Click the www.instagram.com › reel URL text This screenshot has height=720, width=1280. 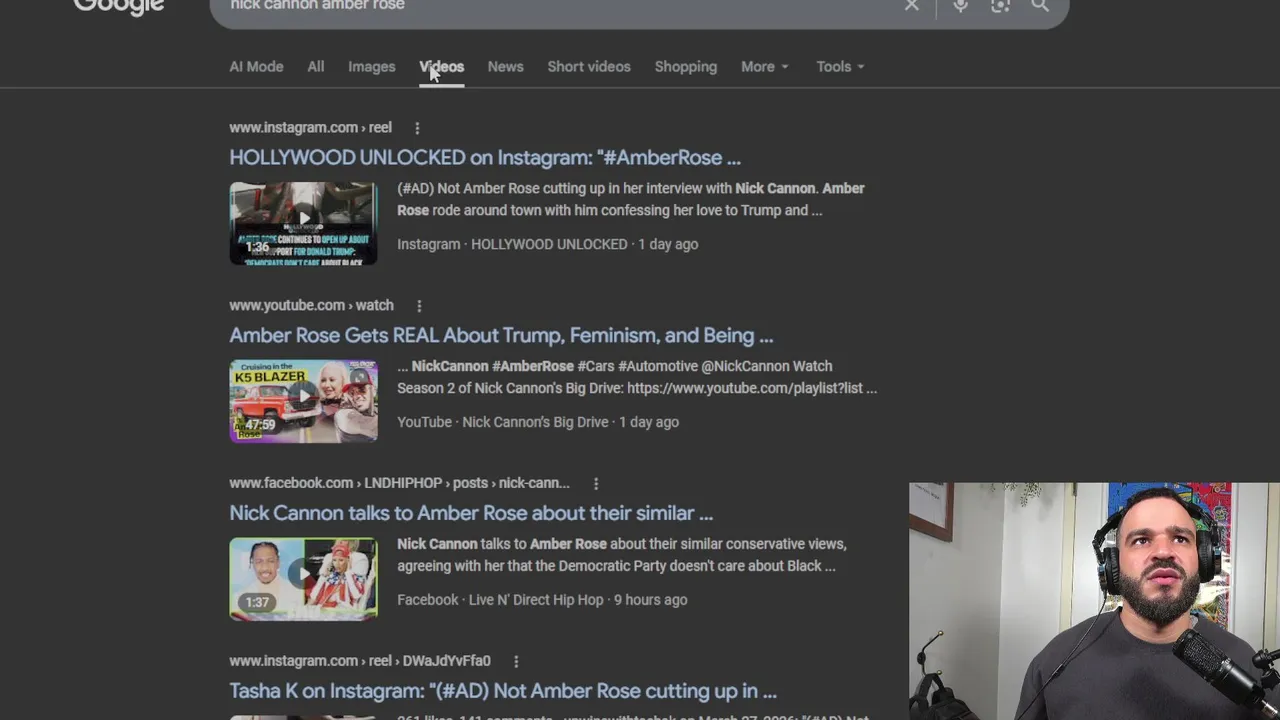[x=310, y=128]
